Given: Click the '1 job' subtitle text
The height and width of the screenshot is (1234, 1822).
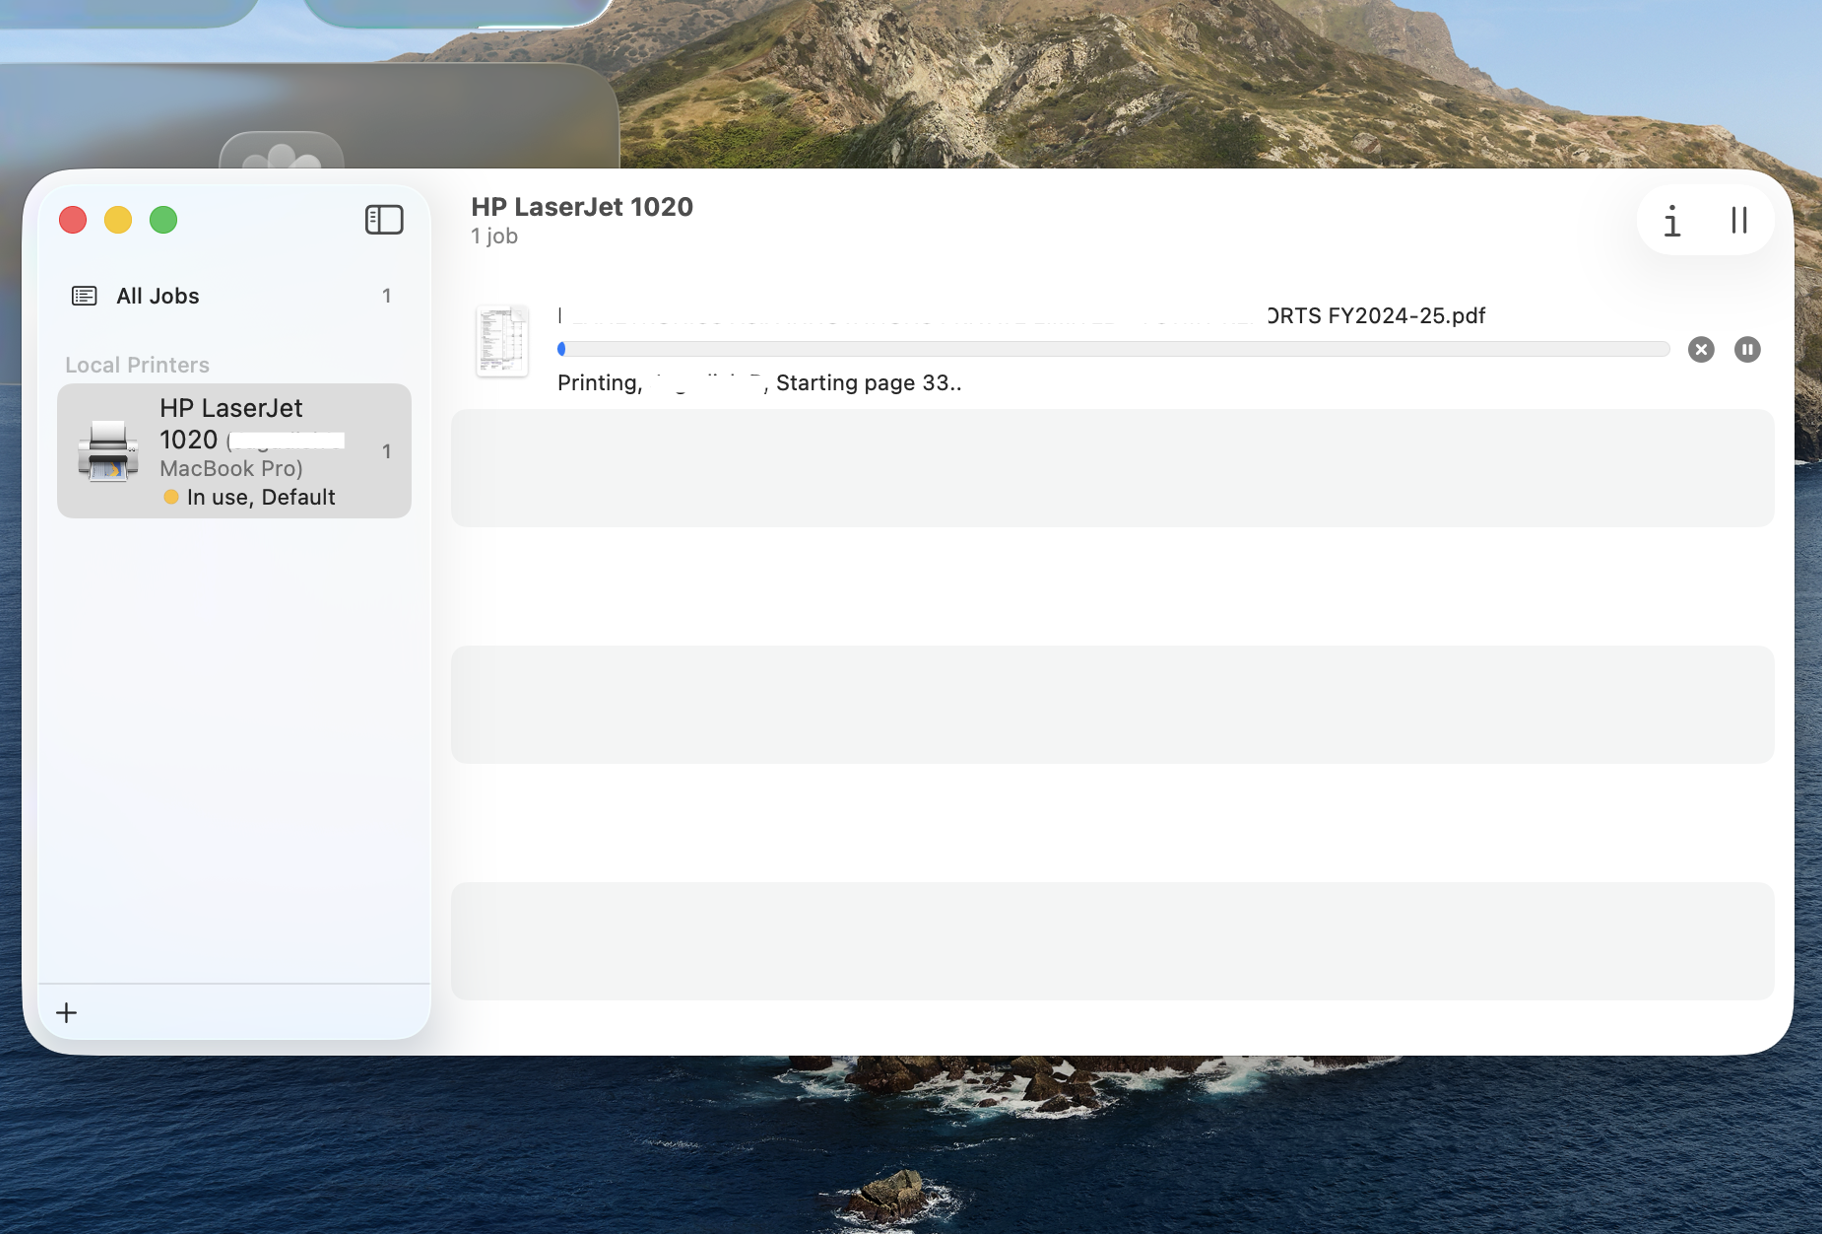Looking at the screenshot, I should pyautogui.click(x=494, y=236).
